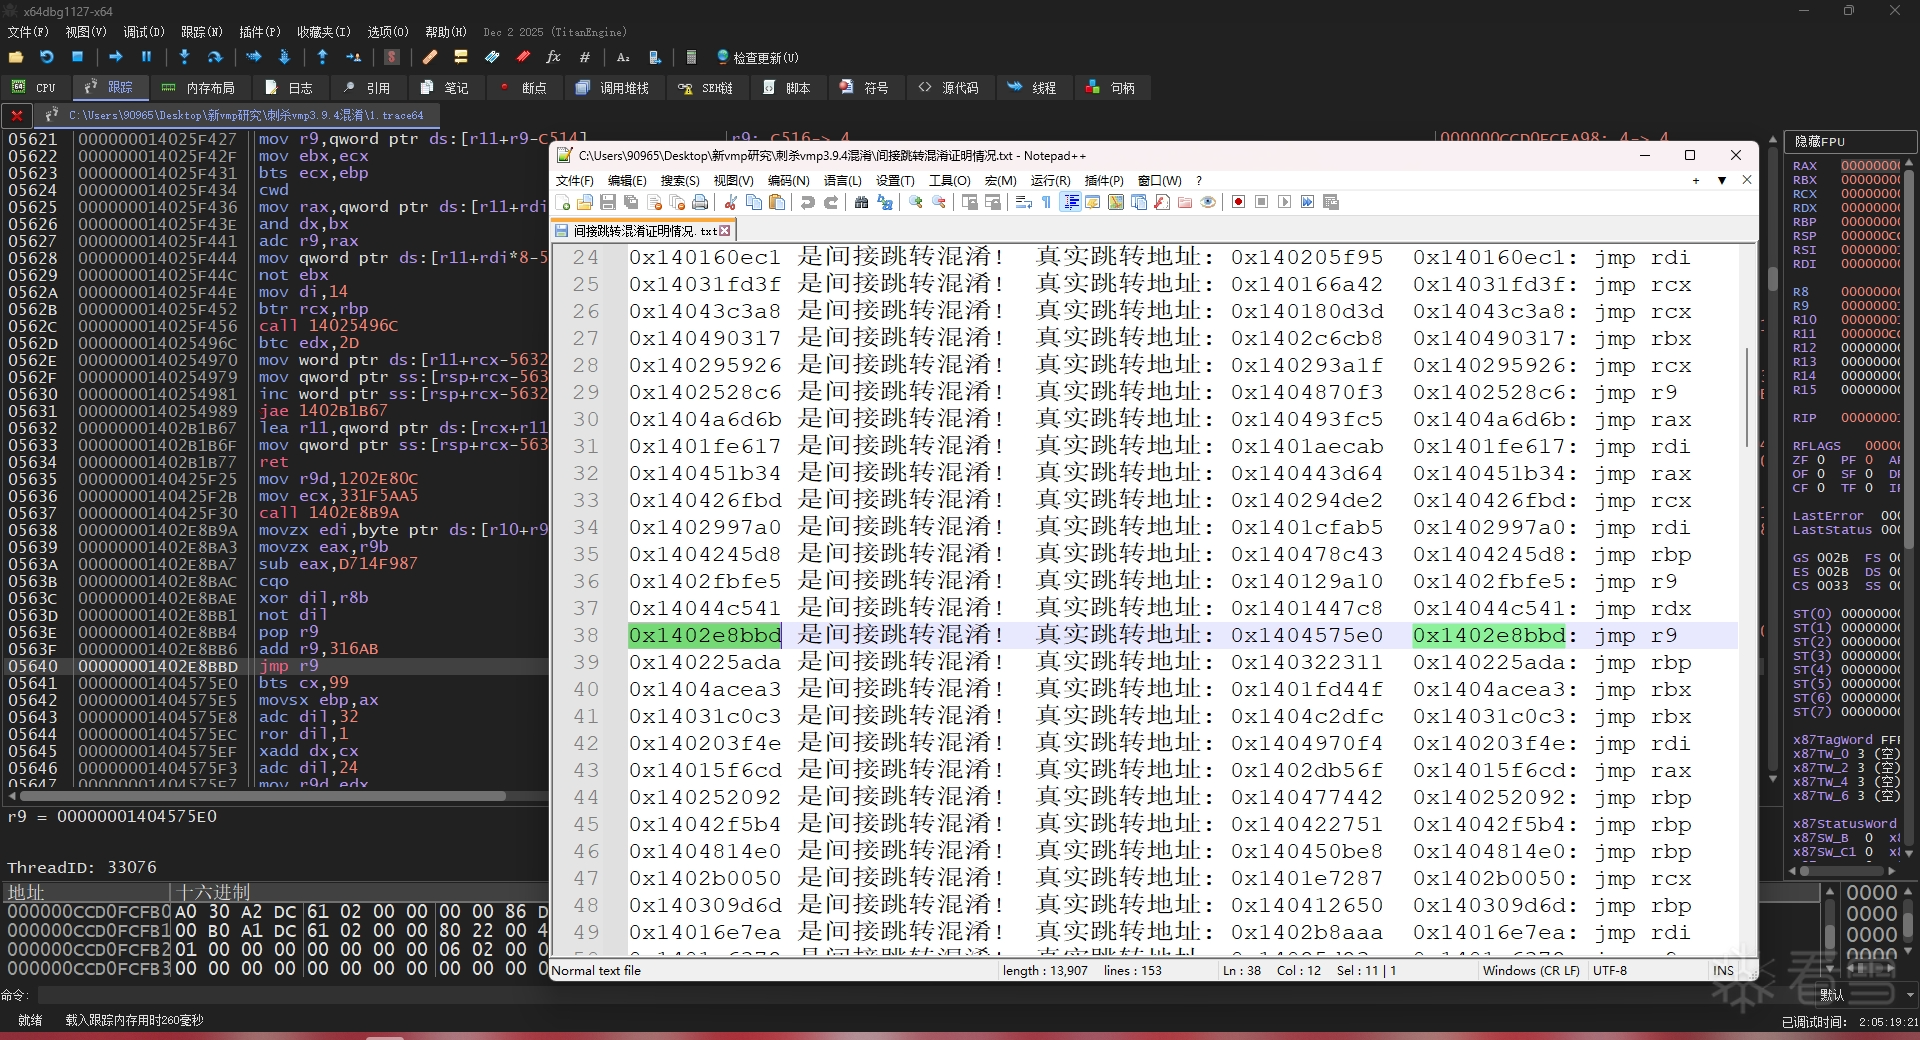Click the scissors Cut icon in Notepad++
The width and height of the screenshot is (1920, 1040).
tap(731, 202)
